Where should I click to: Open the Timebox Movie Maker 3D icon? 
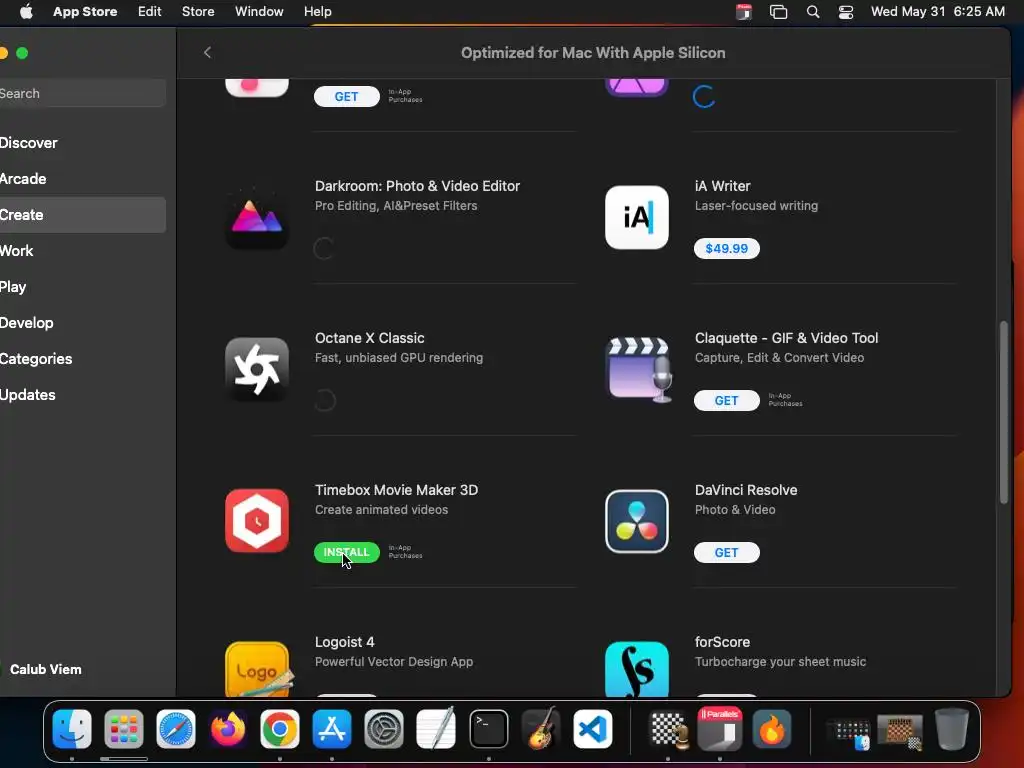point(257,521)
